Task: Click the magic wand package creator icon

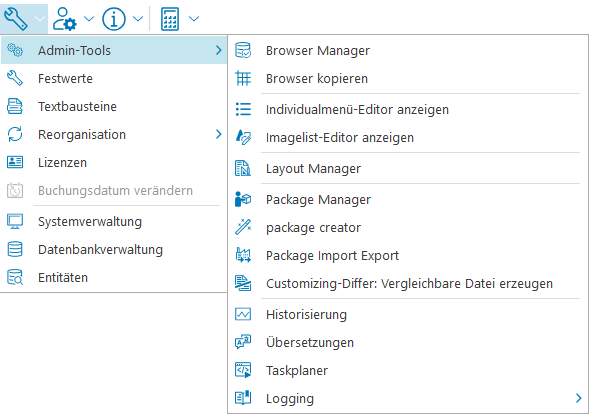Action: (243, 227)
